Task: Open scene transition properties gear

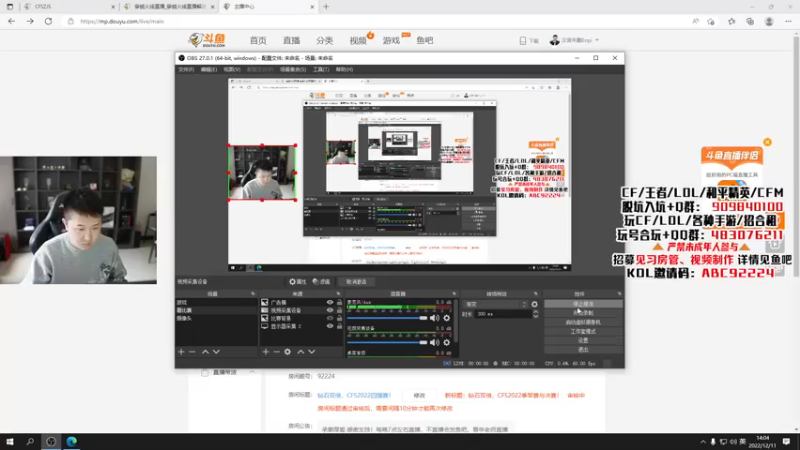Action: pyautogui.click(x=534, y=304)
